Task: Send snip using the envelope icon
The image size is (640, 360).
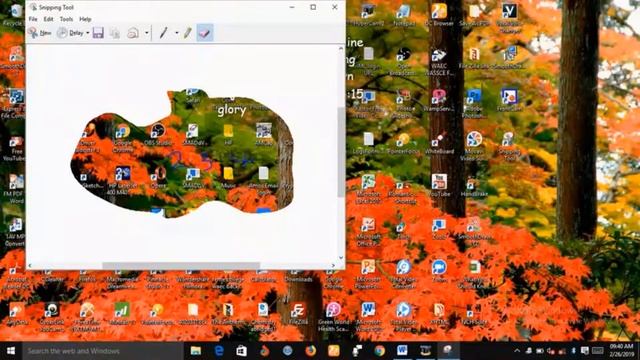Action: click(x=133, y=33)
